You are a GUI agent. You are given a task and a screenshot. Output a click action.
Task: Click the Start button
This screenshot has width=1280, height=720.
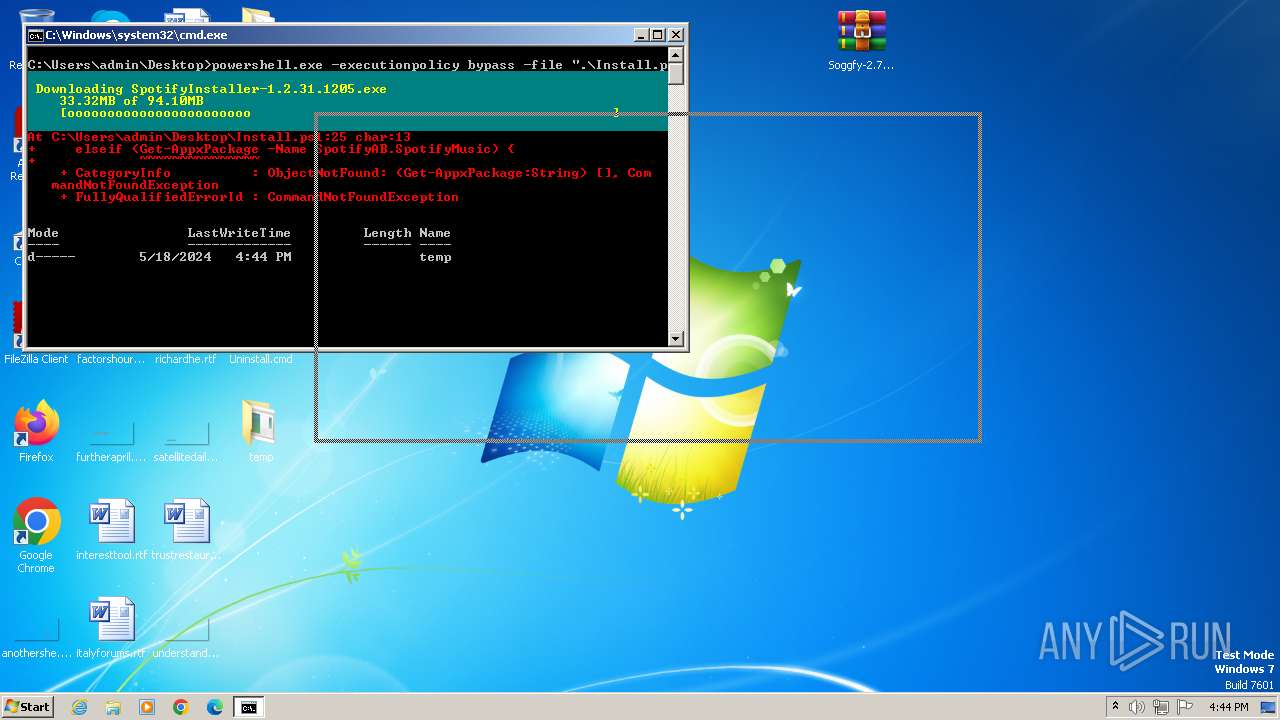pos(27,707)
